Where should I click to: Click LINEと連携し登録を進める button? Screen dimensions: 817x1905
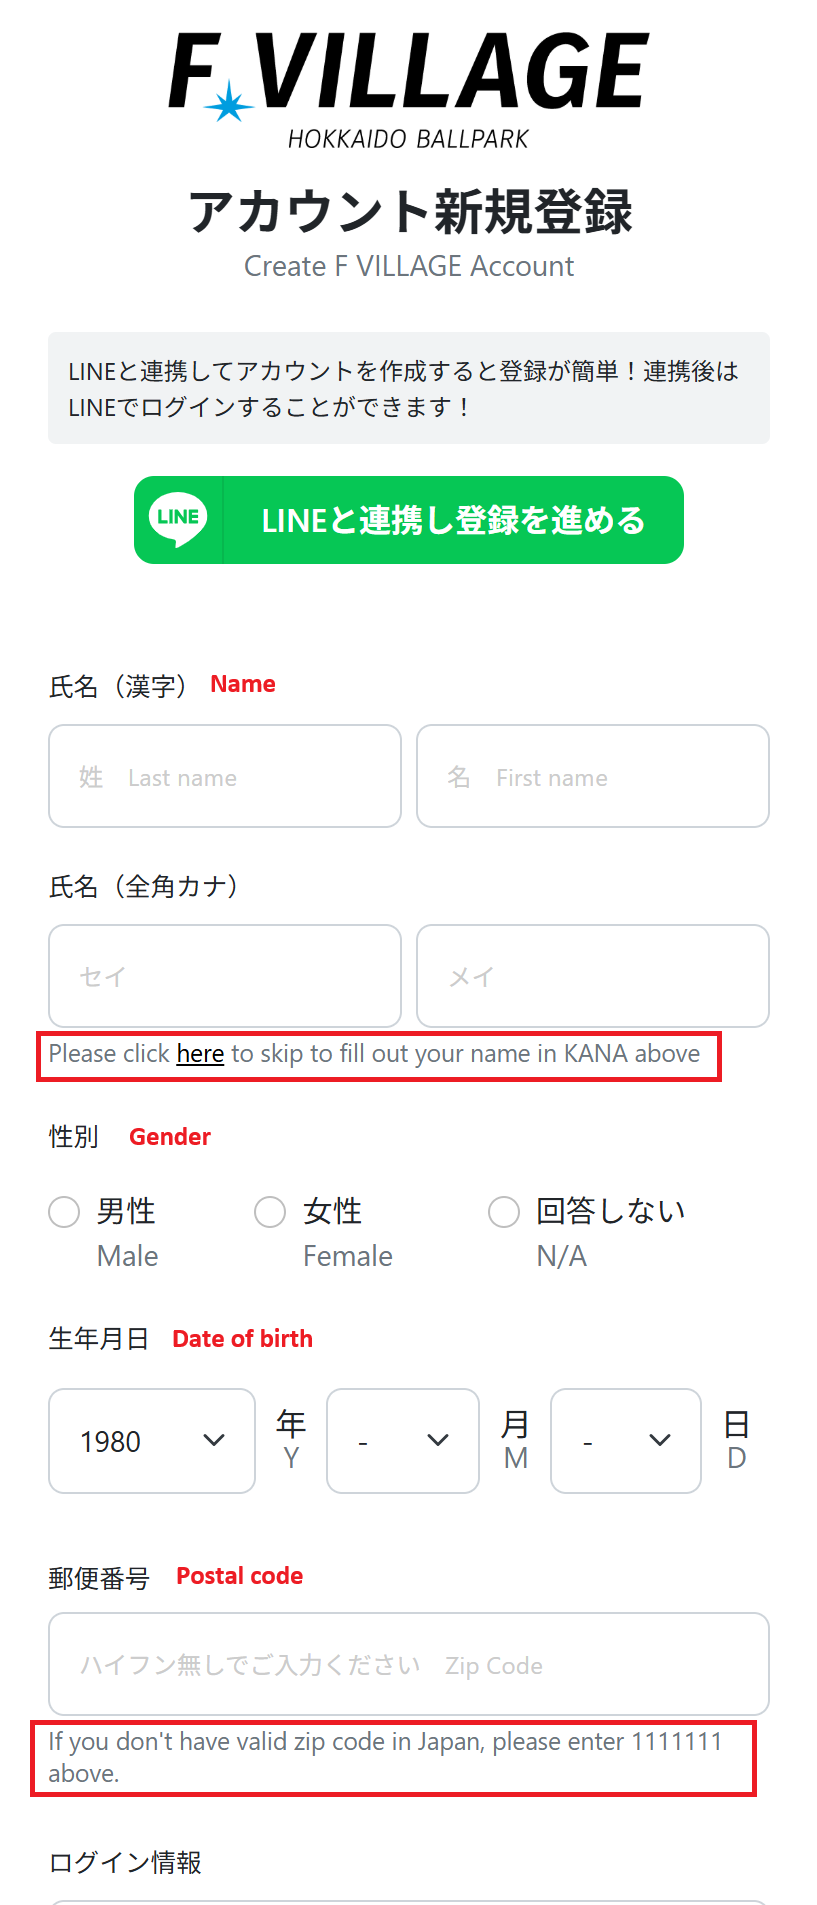pos(409,520)
